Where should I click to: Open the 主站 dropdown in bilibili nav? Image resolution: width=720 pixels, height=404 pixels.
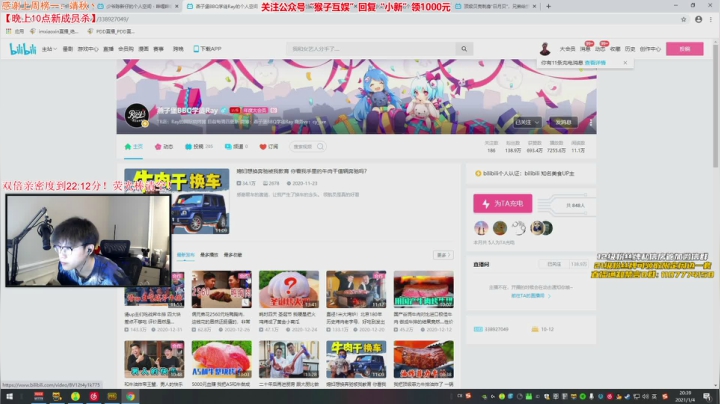click(49, 49)
